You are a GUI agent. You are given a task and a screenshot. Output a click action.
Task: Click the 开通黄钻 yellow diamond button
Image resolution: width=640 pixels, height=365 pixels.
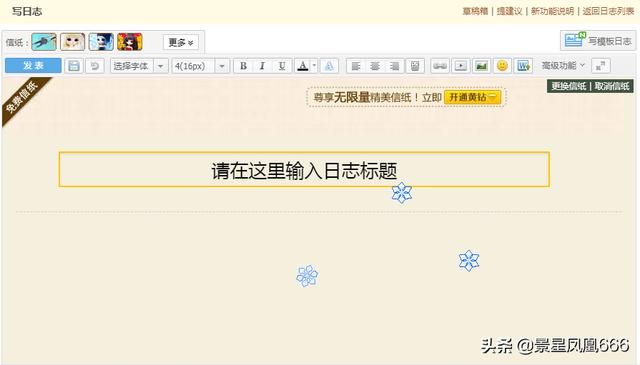pos(472,97)
